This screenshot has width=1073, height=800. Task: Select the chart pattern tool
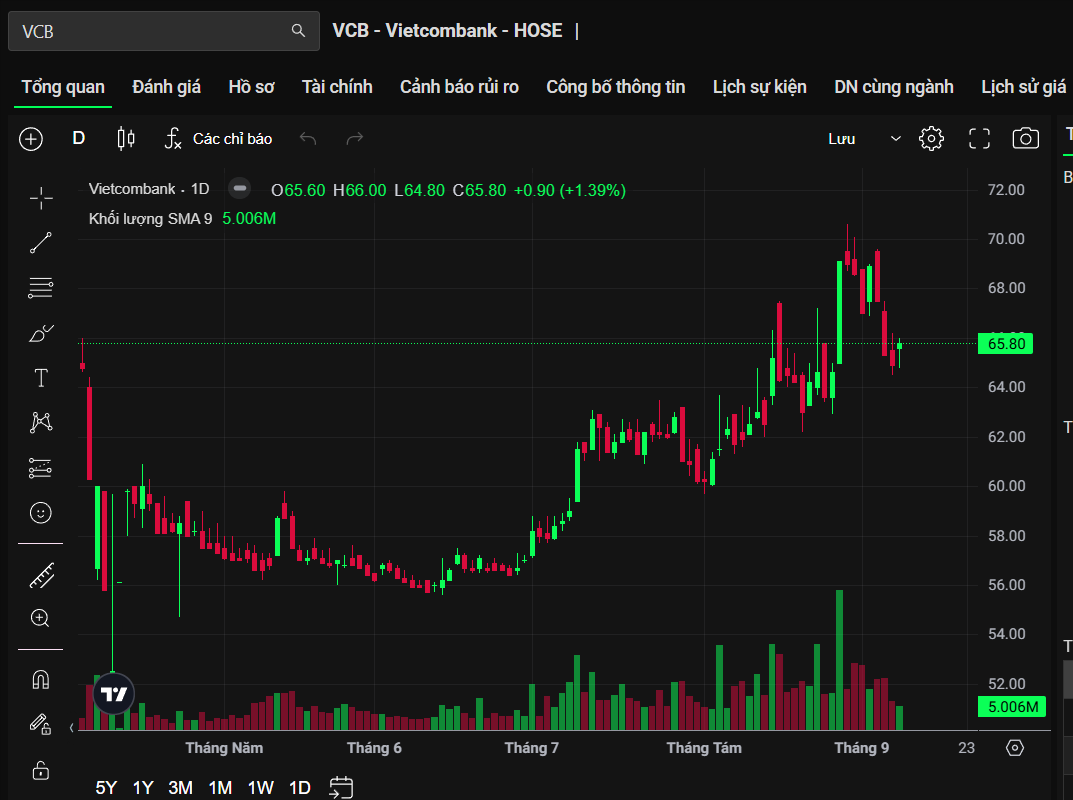coord(41,422)
